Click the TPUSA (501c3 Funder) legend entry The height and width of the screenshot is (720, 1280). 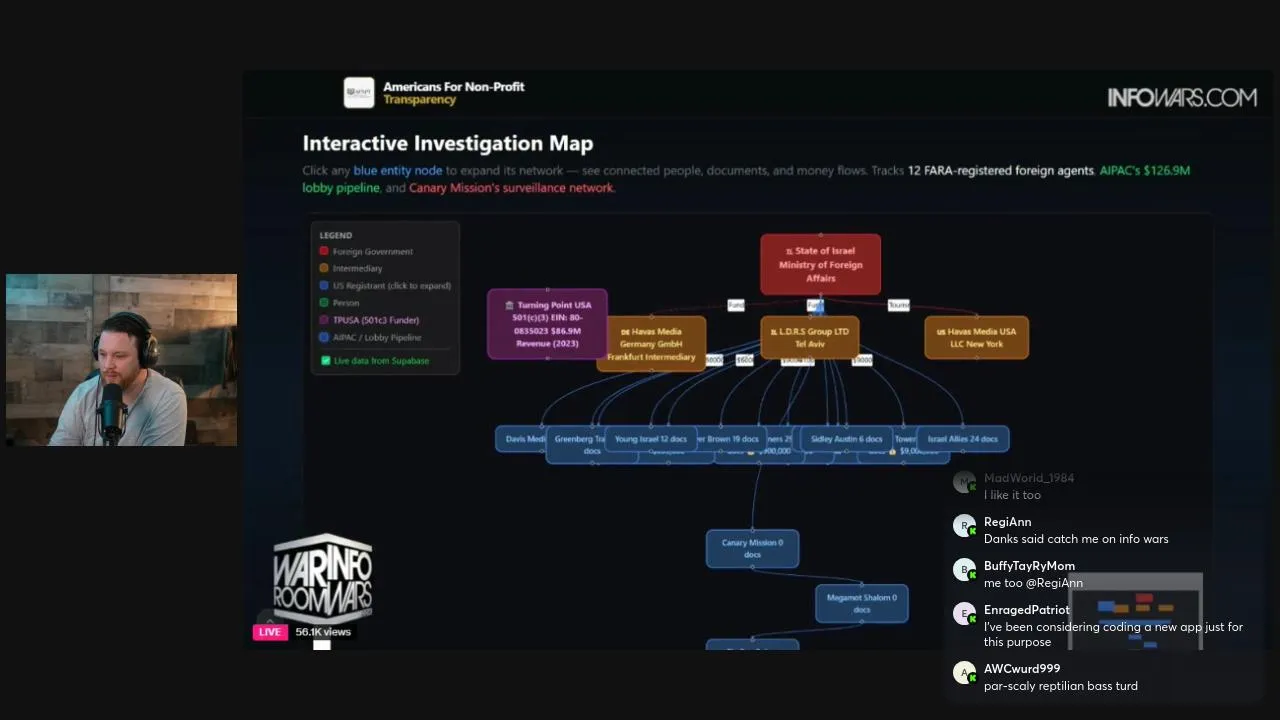tap(369, 320)
